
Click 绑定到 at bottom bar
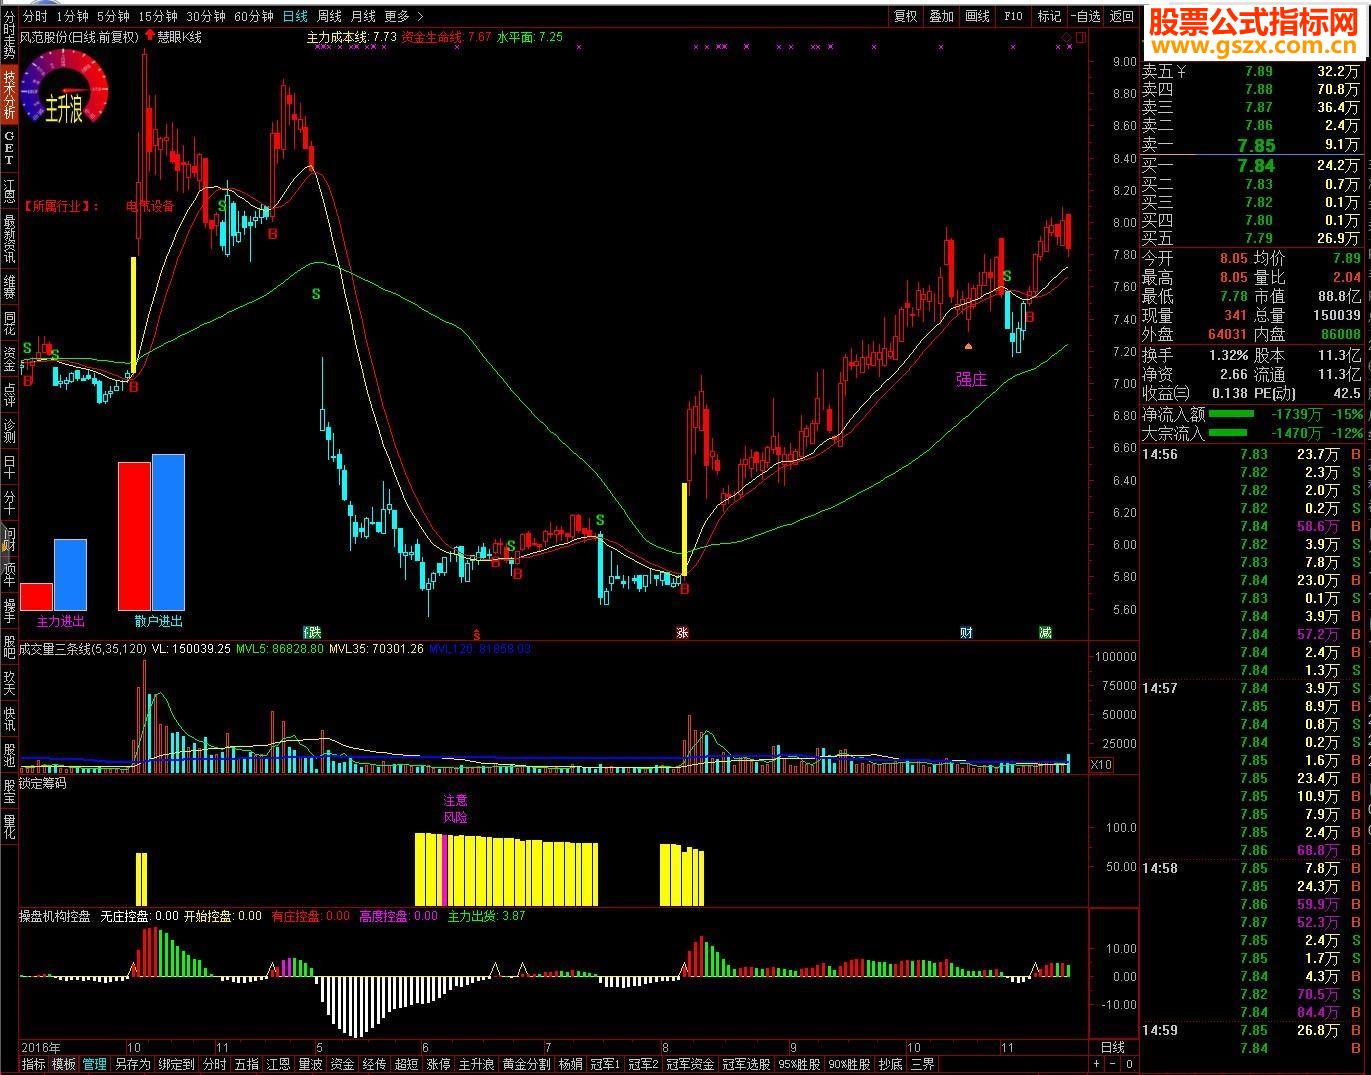175,1064
